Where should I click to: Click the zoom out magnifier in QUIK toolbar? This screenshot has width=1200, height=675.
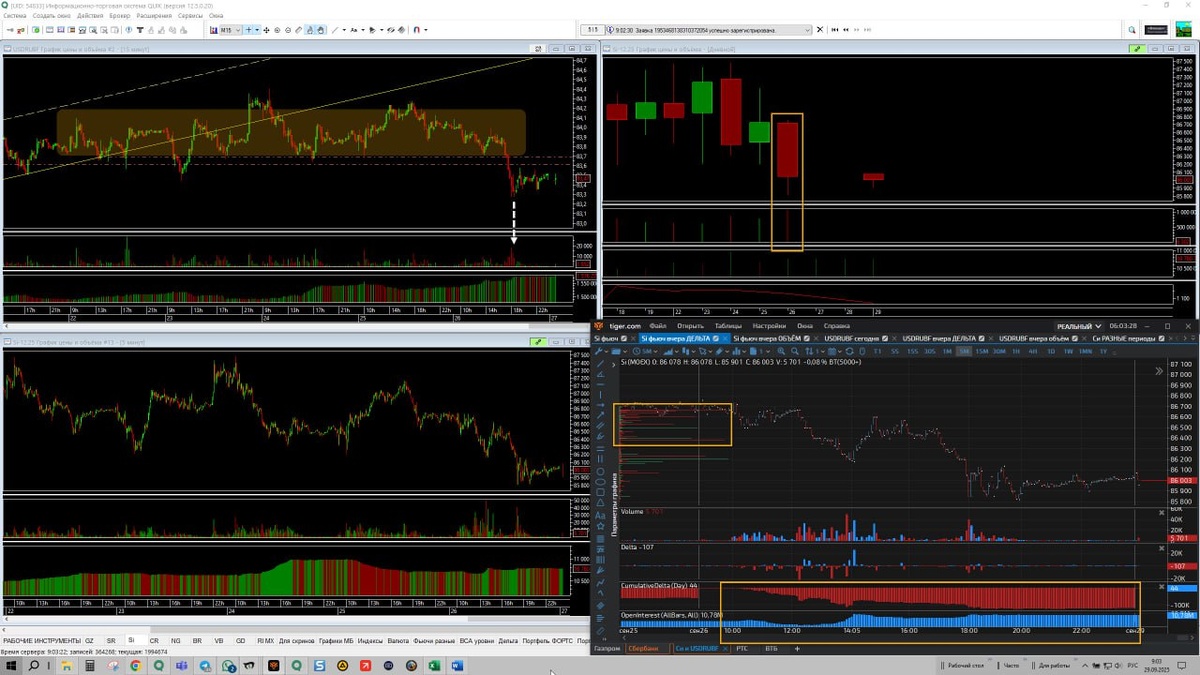[x=288, y=30]
